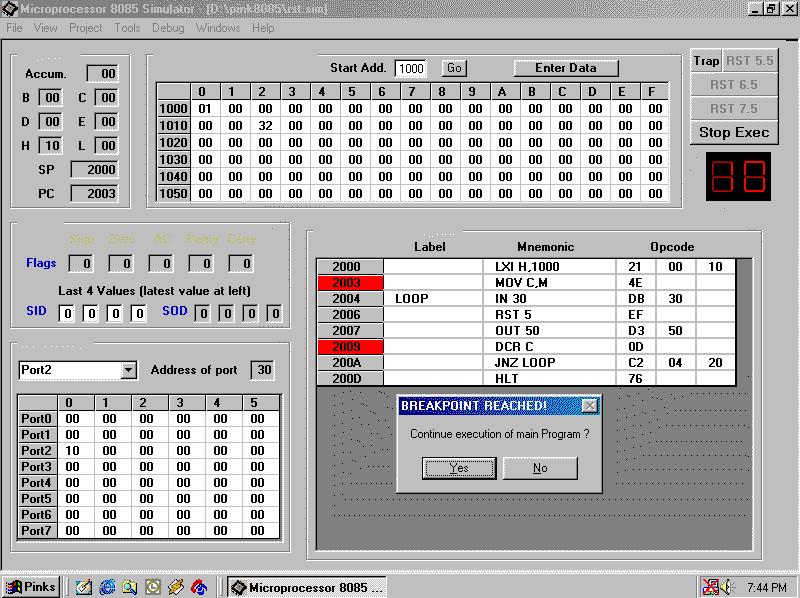800x598 pixels.
Task: Click the volume speaker tray icon
Action: [726, 587]
